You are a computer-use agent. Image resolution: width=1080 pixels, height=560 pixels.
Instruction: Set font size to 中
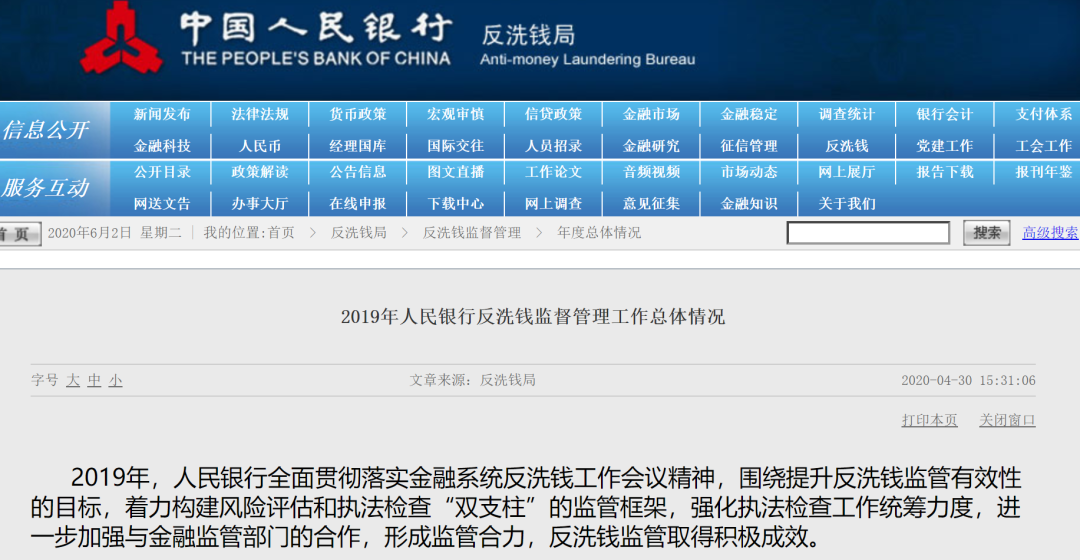coord(94,380)
